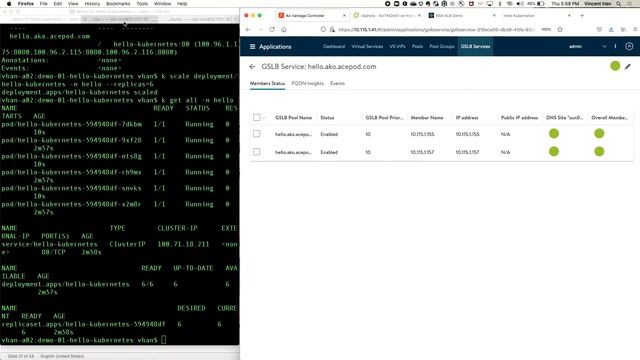The image size is (640, 360).
Task: Open a new browser tab
Action: (582, 16)
